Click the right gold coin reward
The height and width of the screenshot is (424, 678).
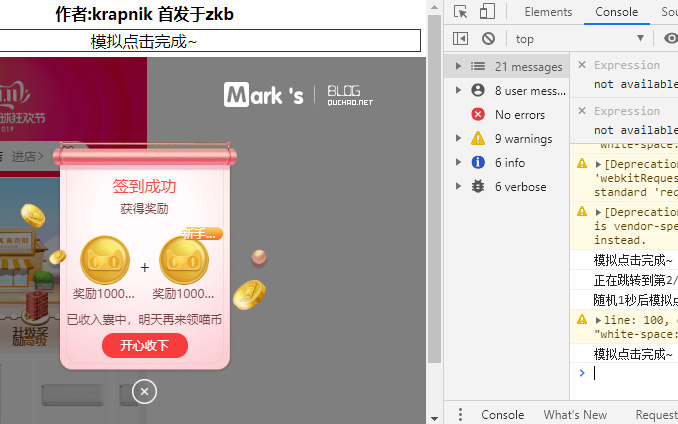click(184, 261)
